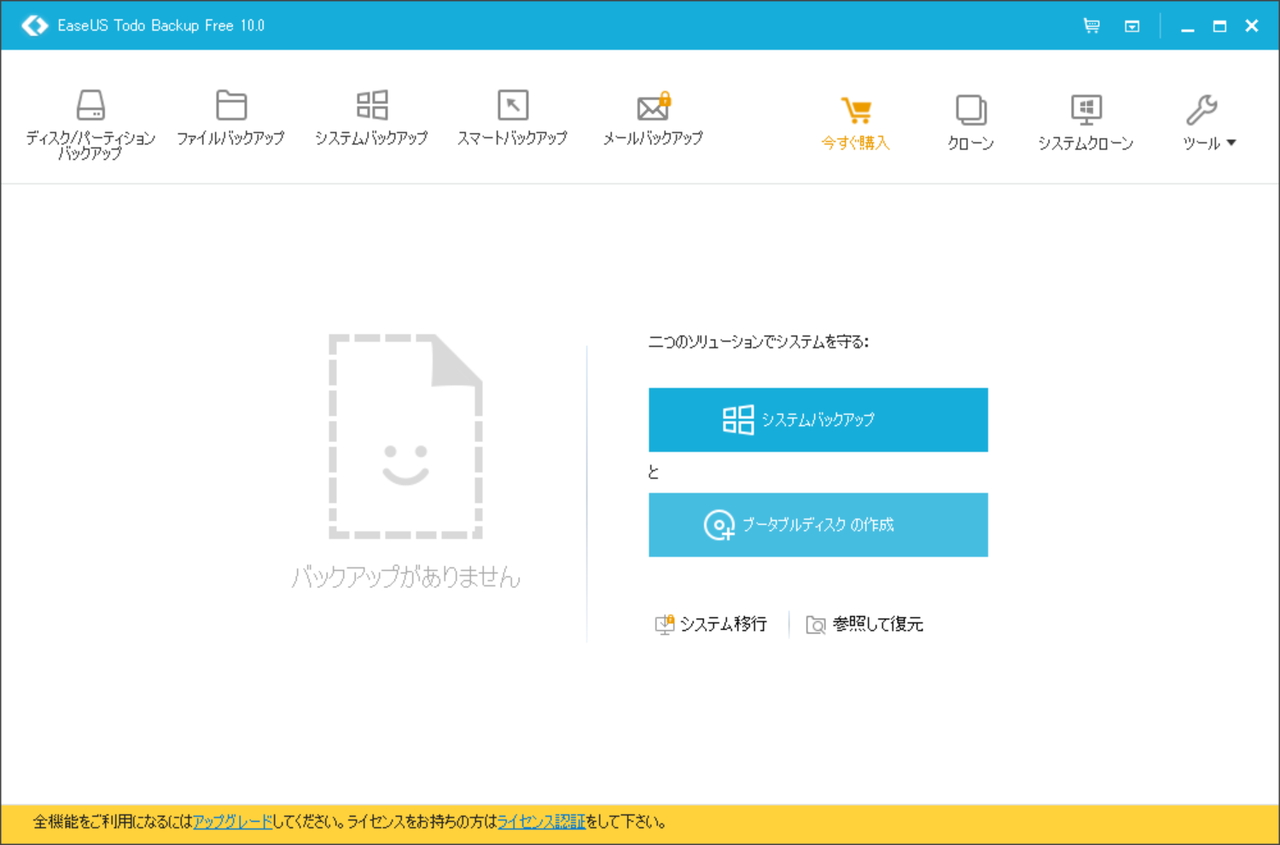Click the blue システムバックアップ button

point(818,419)
